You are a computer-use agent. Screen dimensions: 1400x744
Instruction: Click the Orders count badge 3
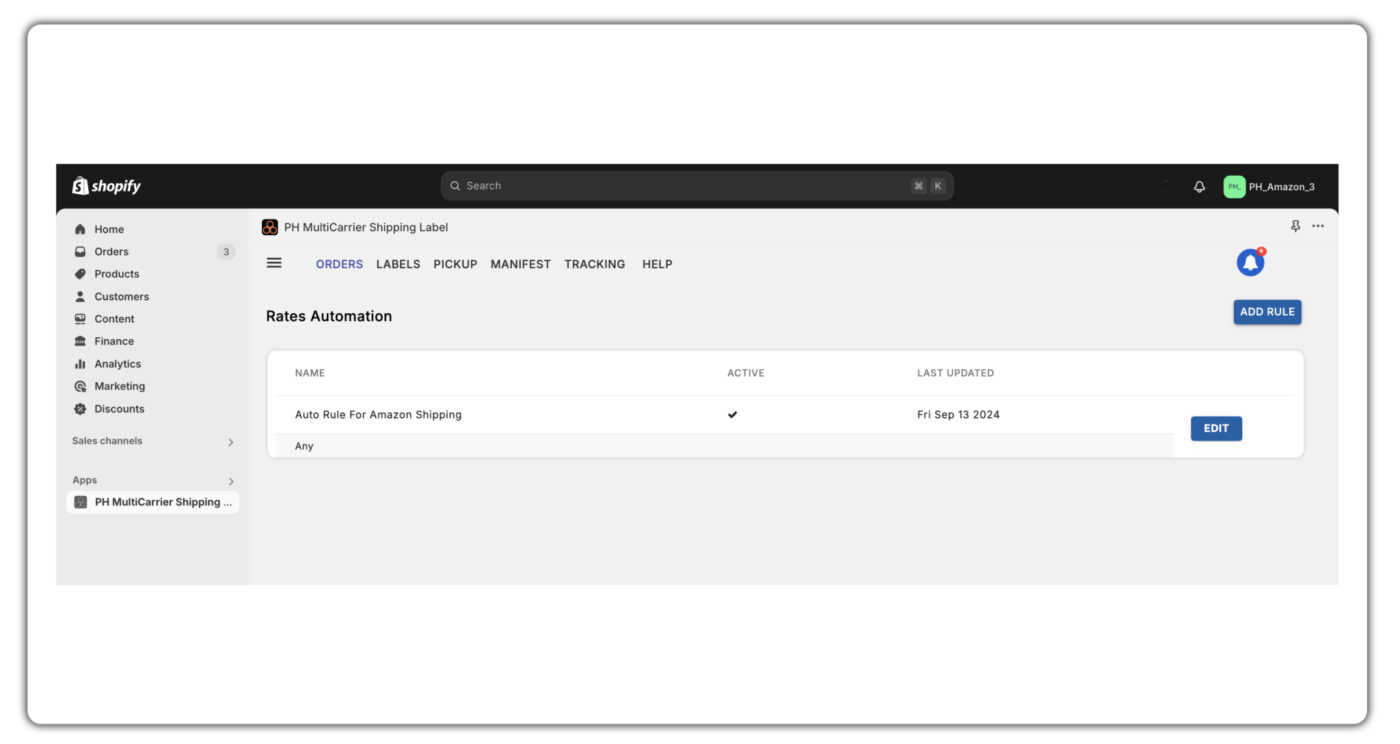click(226, 252)
